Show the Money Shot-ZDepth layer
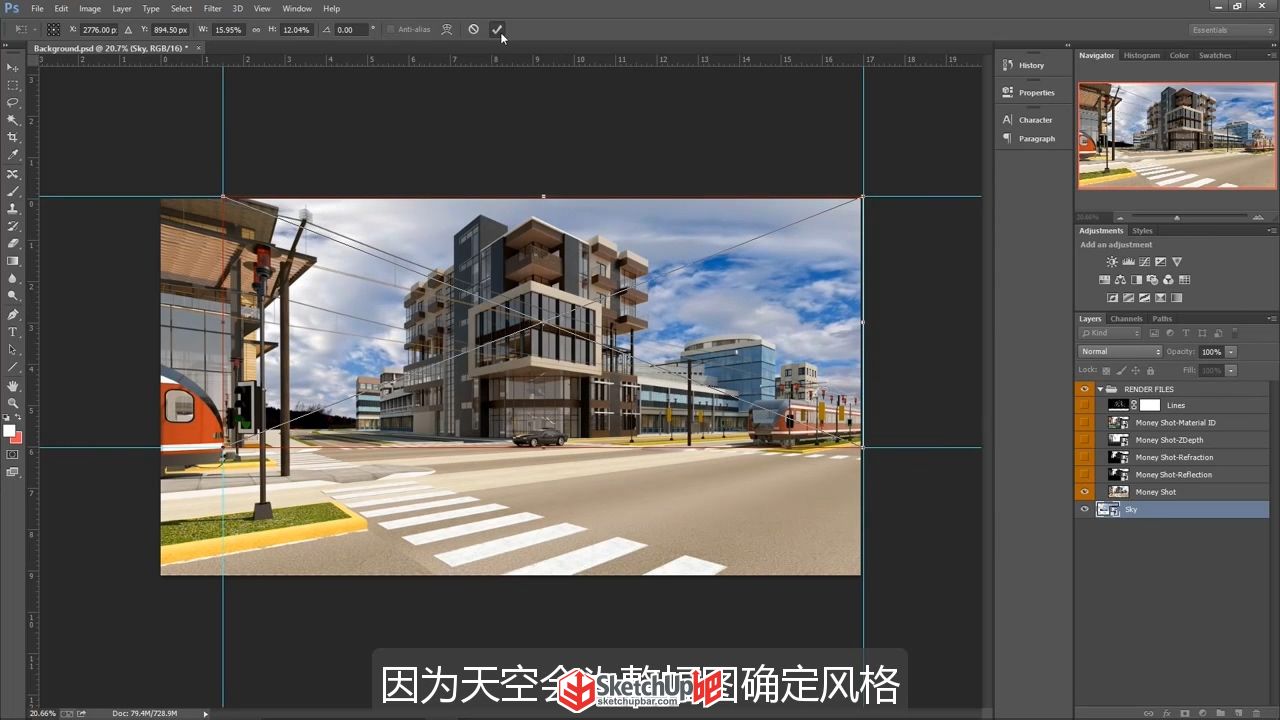The width and height of the screenshot is (1280, 720). tap(1084, 440)
